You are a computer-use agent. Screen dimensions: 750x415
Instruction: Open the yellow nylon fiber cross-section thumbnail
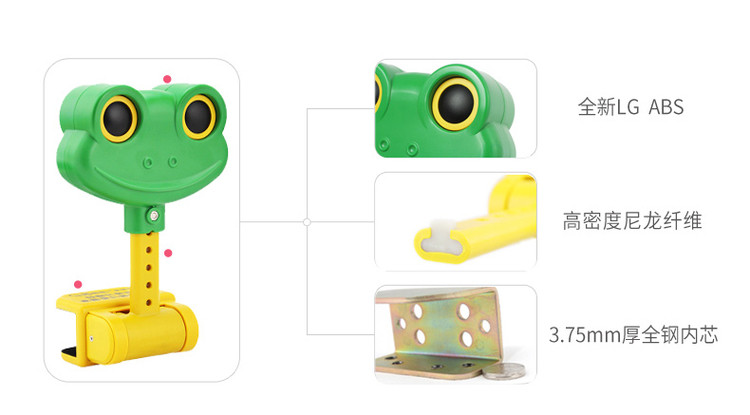click(455, 222)
